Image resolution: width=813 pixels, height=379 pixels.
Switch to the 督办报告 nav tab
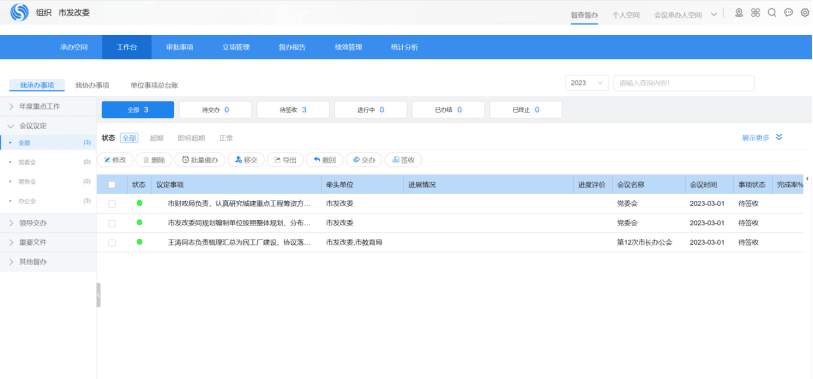point(292,47)
